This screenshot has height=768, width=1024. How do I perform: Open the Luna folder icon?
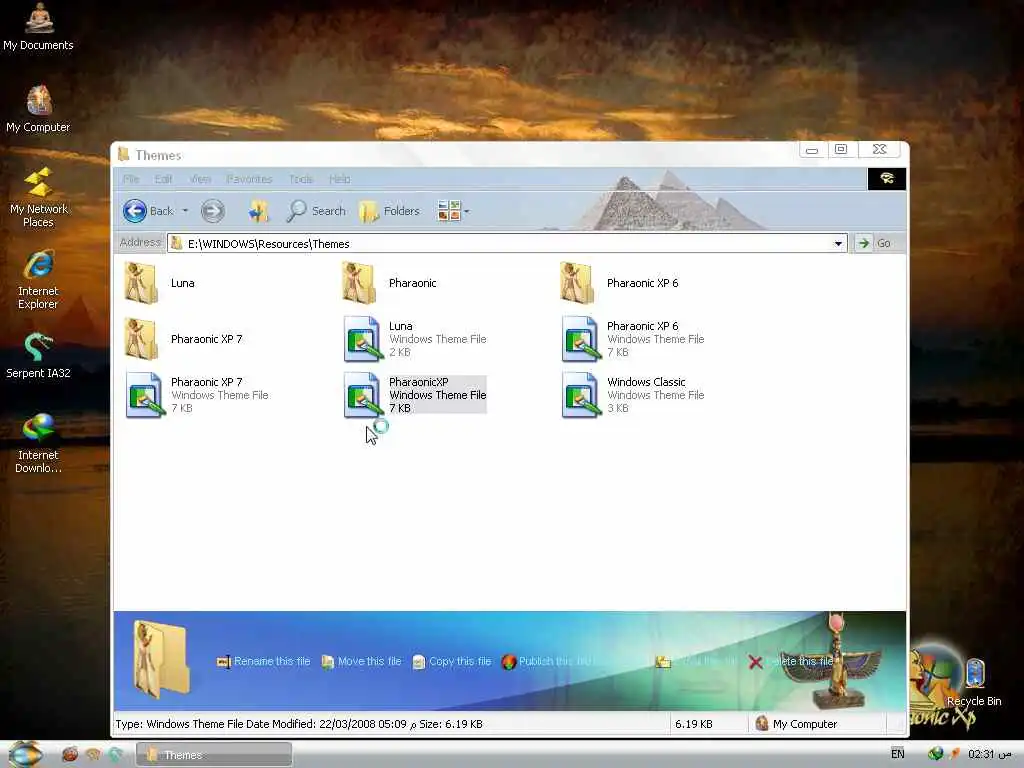(141, 283)
